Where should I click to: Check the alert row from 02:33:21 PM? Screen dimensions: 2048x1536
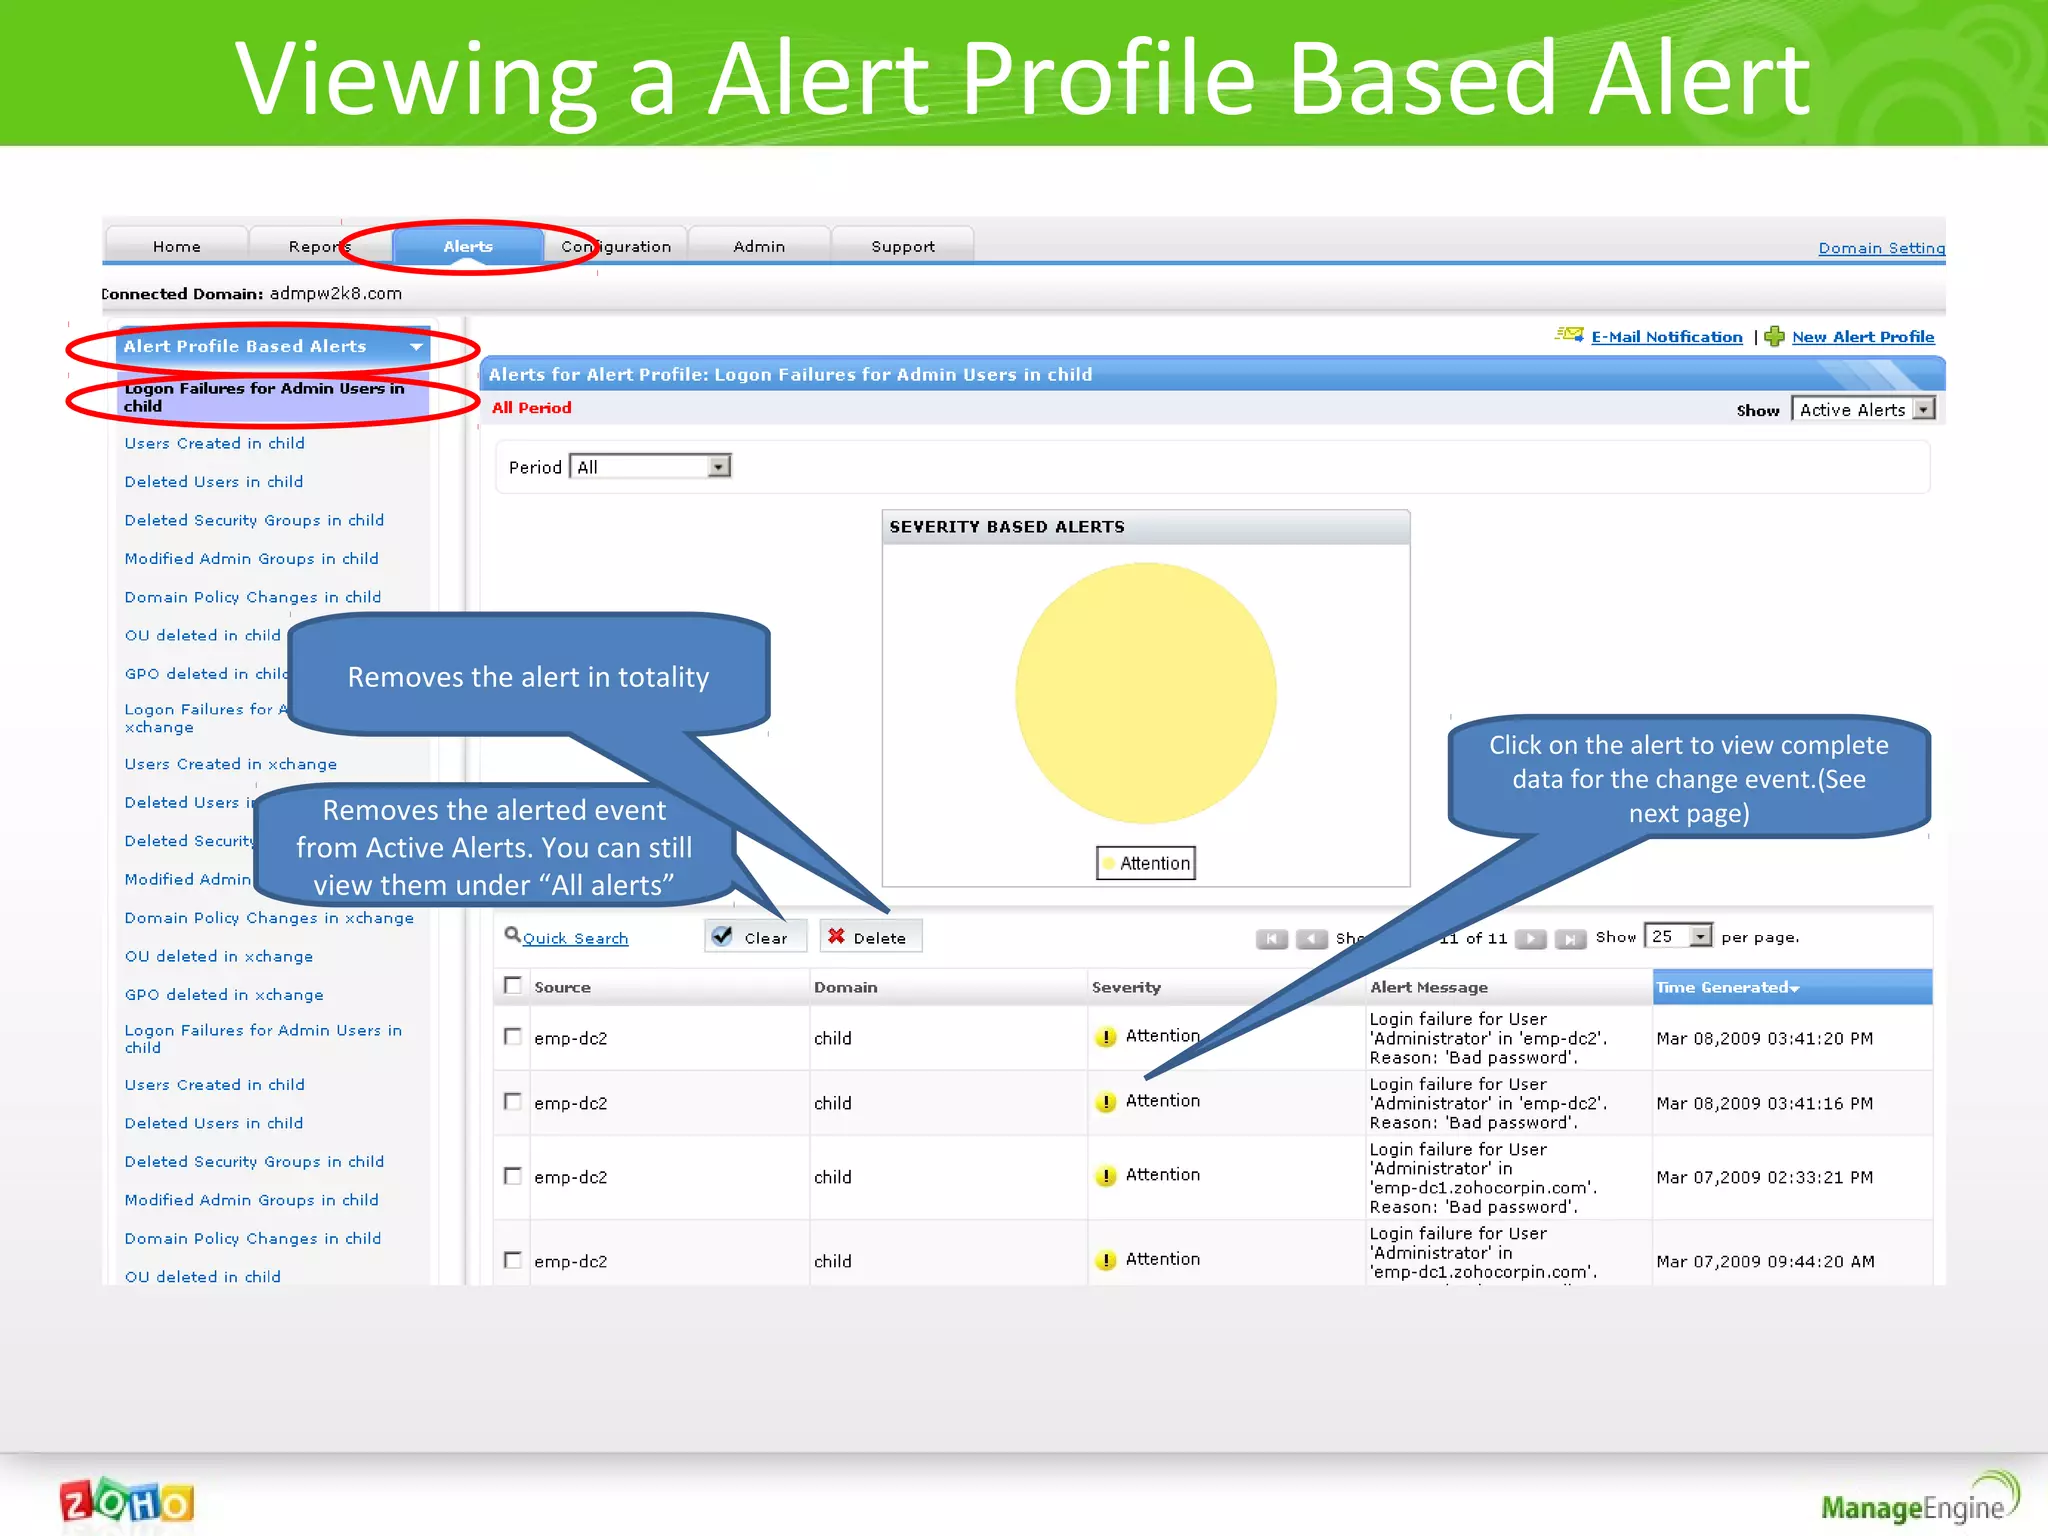[x=513, y=1176]
